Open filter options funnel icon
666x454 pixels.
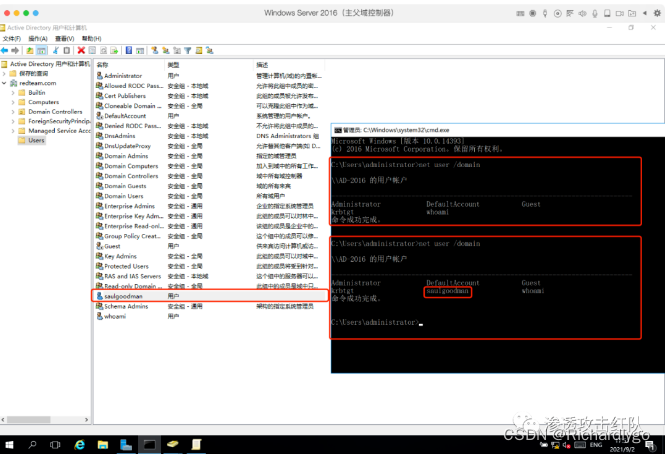pyautogui.click(x=188, y=51)
